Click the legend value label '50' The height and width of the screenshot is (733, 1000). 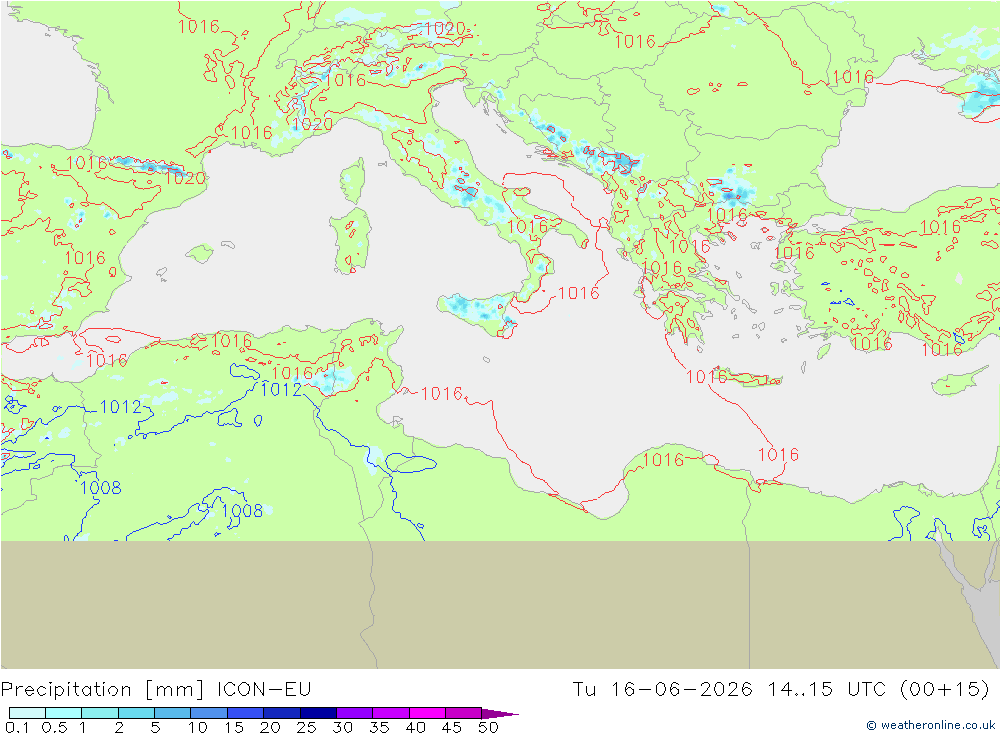click(x=488, y=727)
